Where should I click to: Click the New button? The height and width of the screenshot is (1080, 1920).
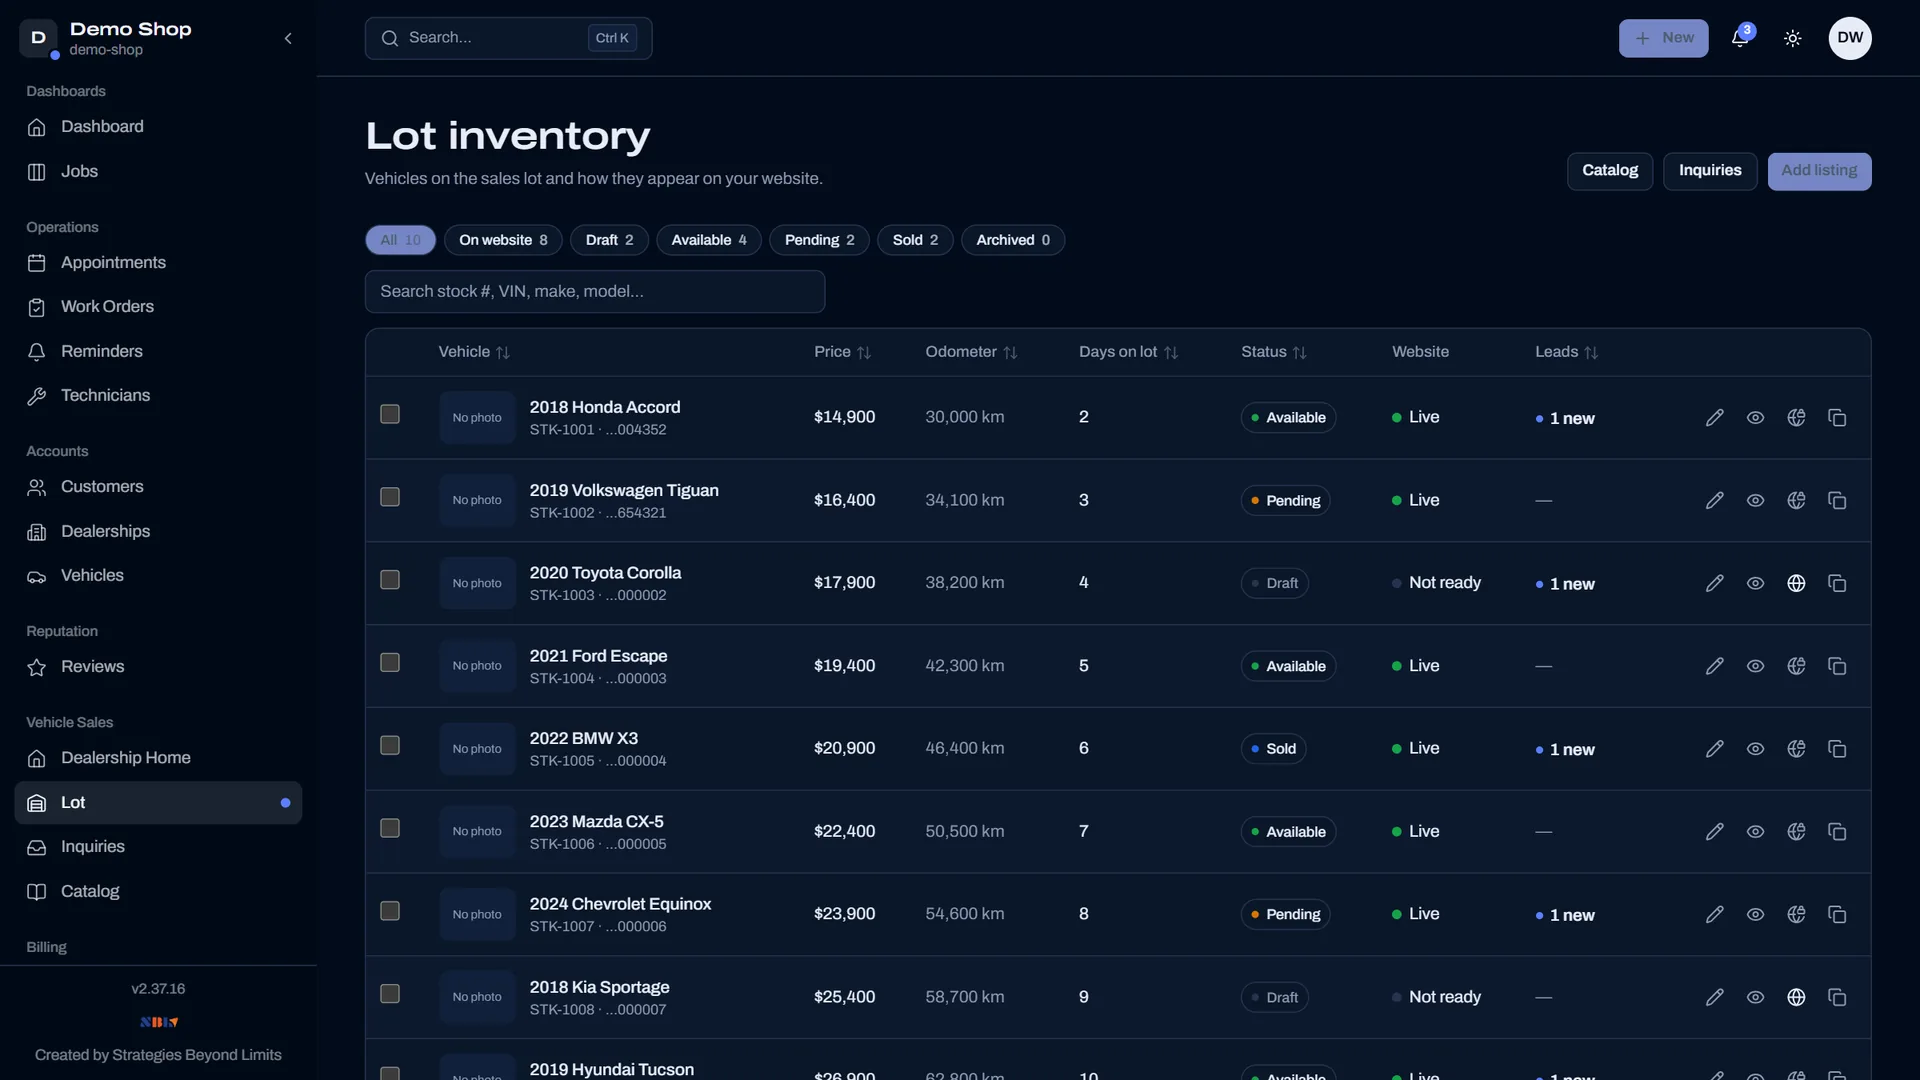tap(1663, 38)
